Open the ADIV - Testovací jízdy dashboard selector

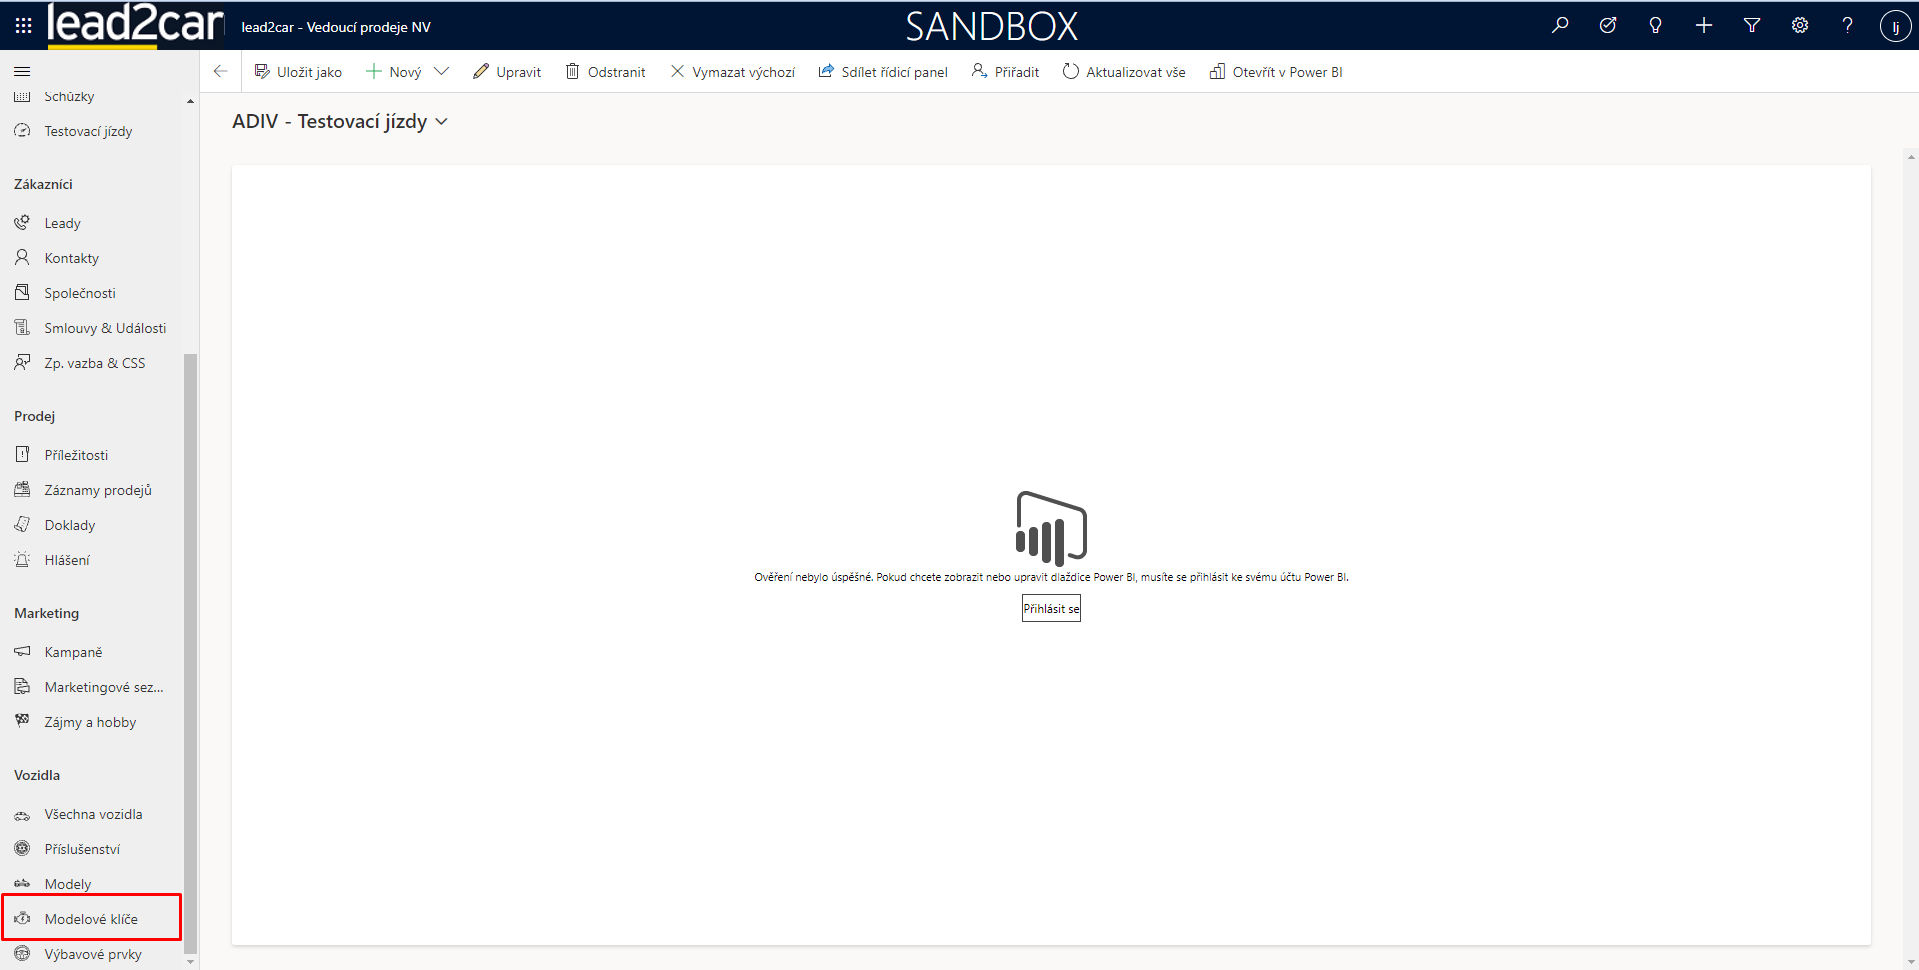(340, 121)
